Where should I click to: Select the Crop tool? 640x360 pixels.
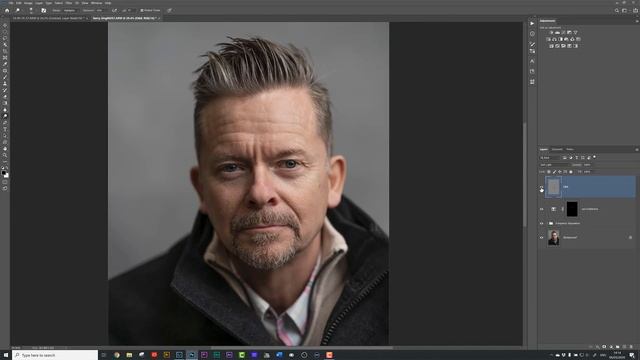click(x=5, y=51)
